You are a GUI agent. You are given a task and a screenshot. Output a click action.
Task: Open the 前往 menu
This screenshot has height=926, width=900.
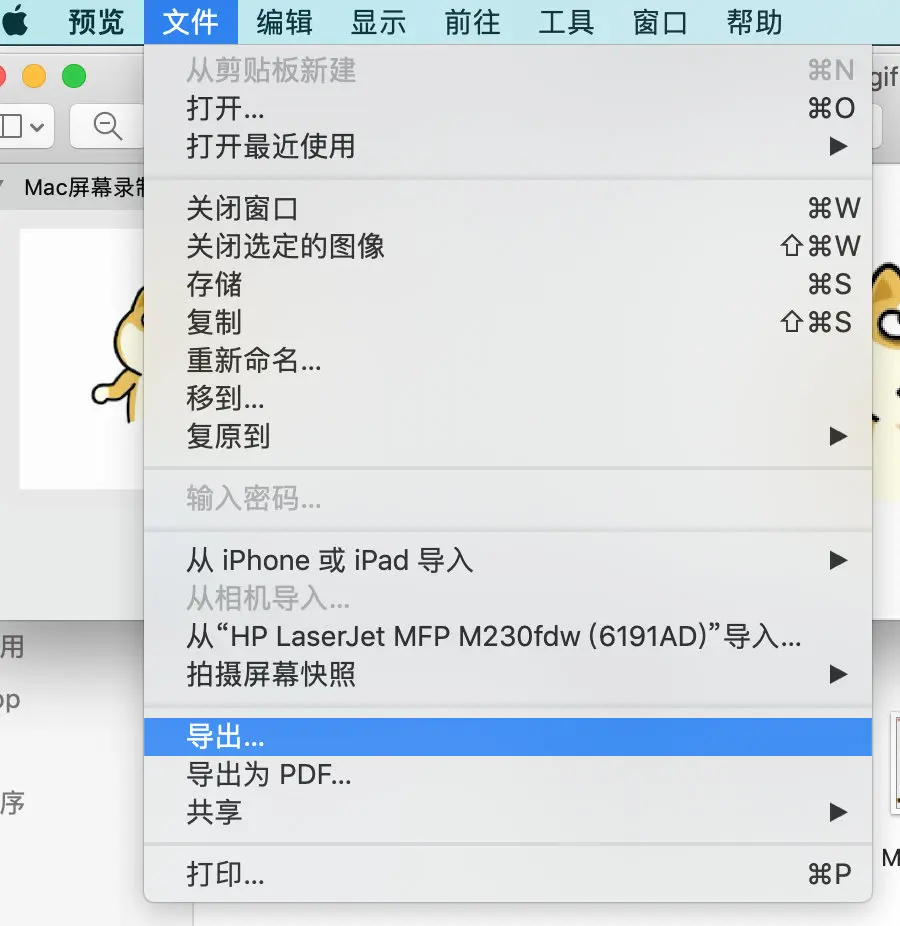[x=472, y=22]
